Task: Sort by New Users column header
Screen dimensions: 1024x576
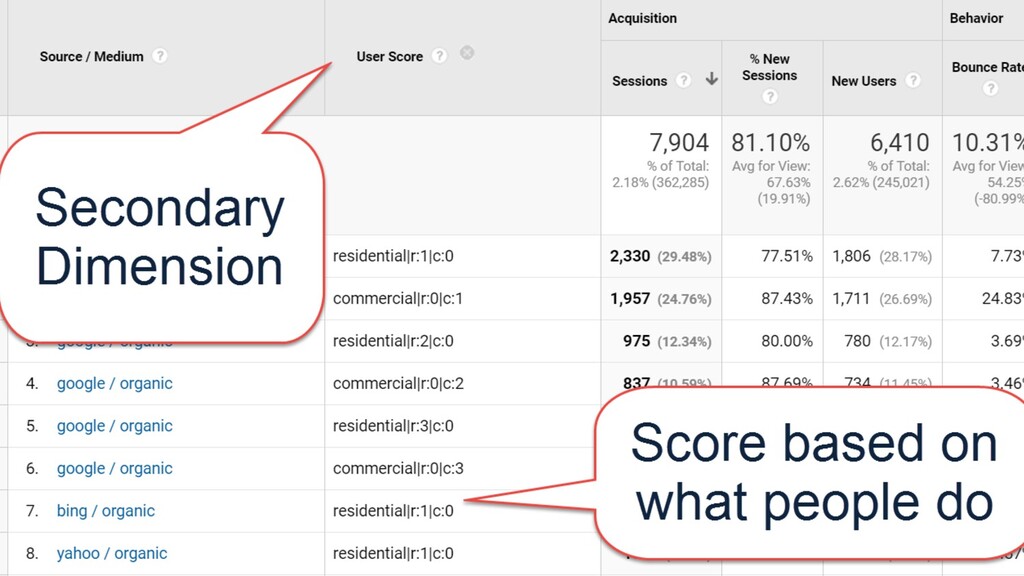Action: point(863,81)
